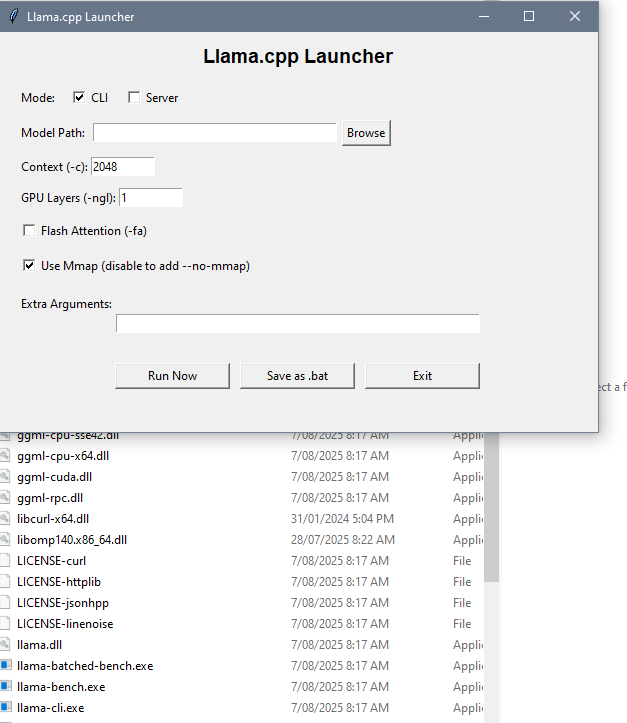627x723 pixels.
Task: Click the libcurl-x64.dll file icon
Action: pos(5,518)
